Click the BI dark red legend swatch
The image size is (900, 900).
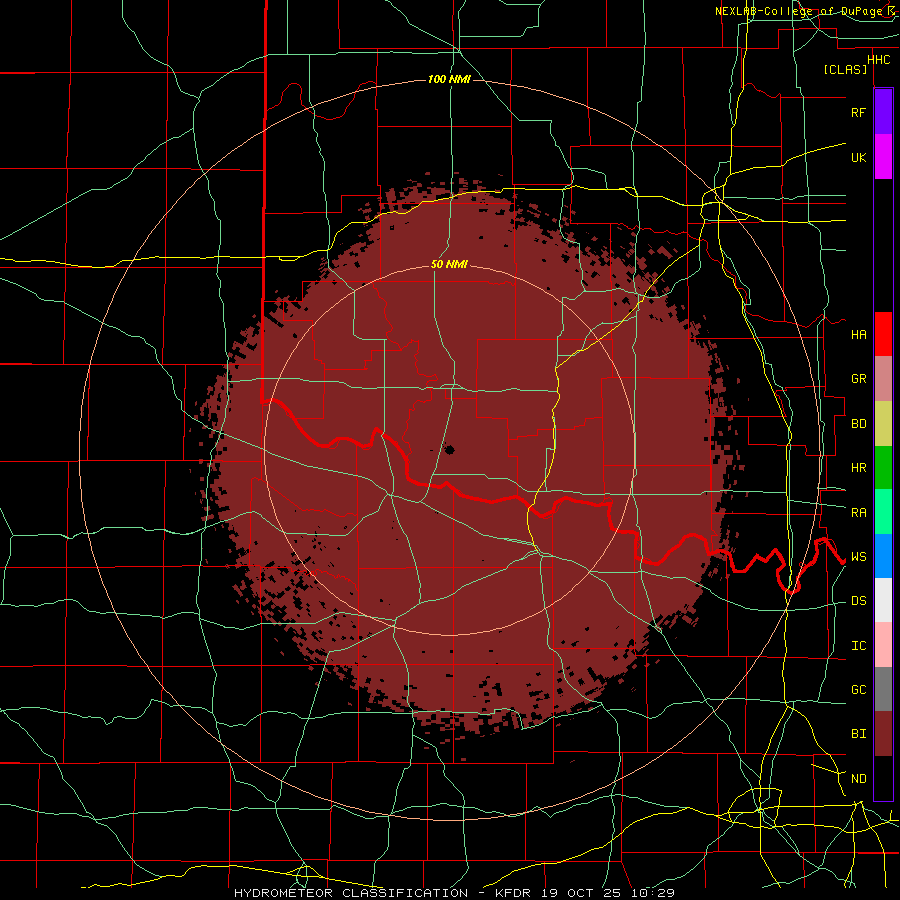pos(883,734)
